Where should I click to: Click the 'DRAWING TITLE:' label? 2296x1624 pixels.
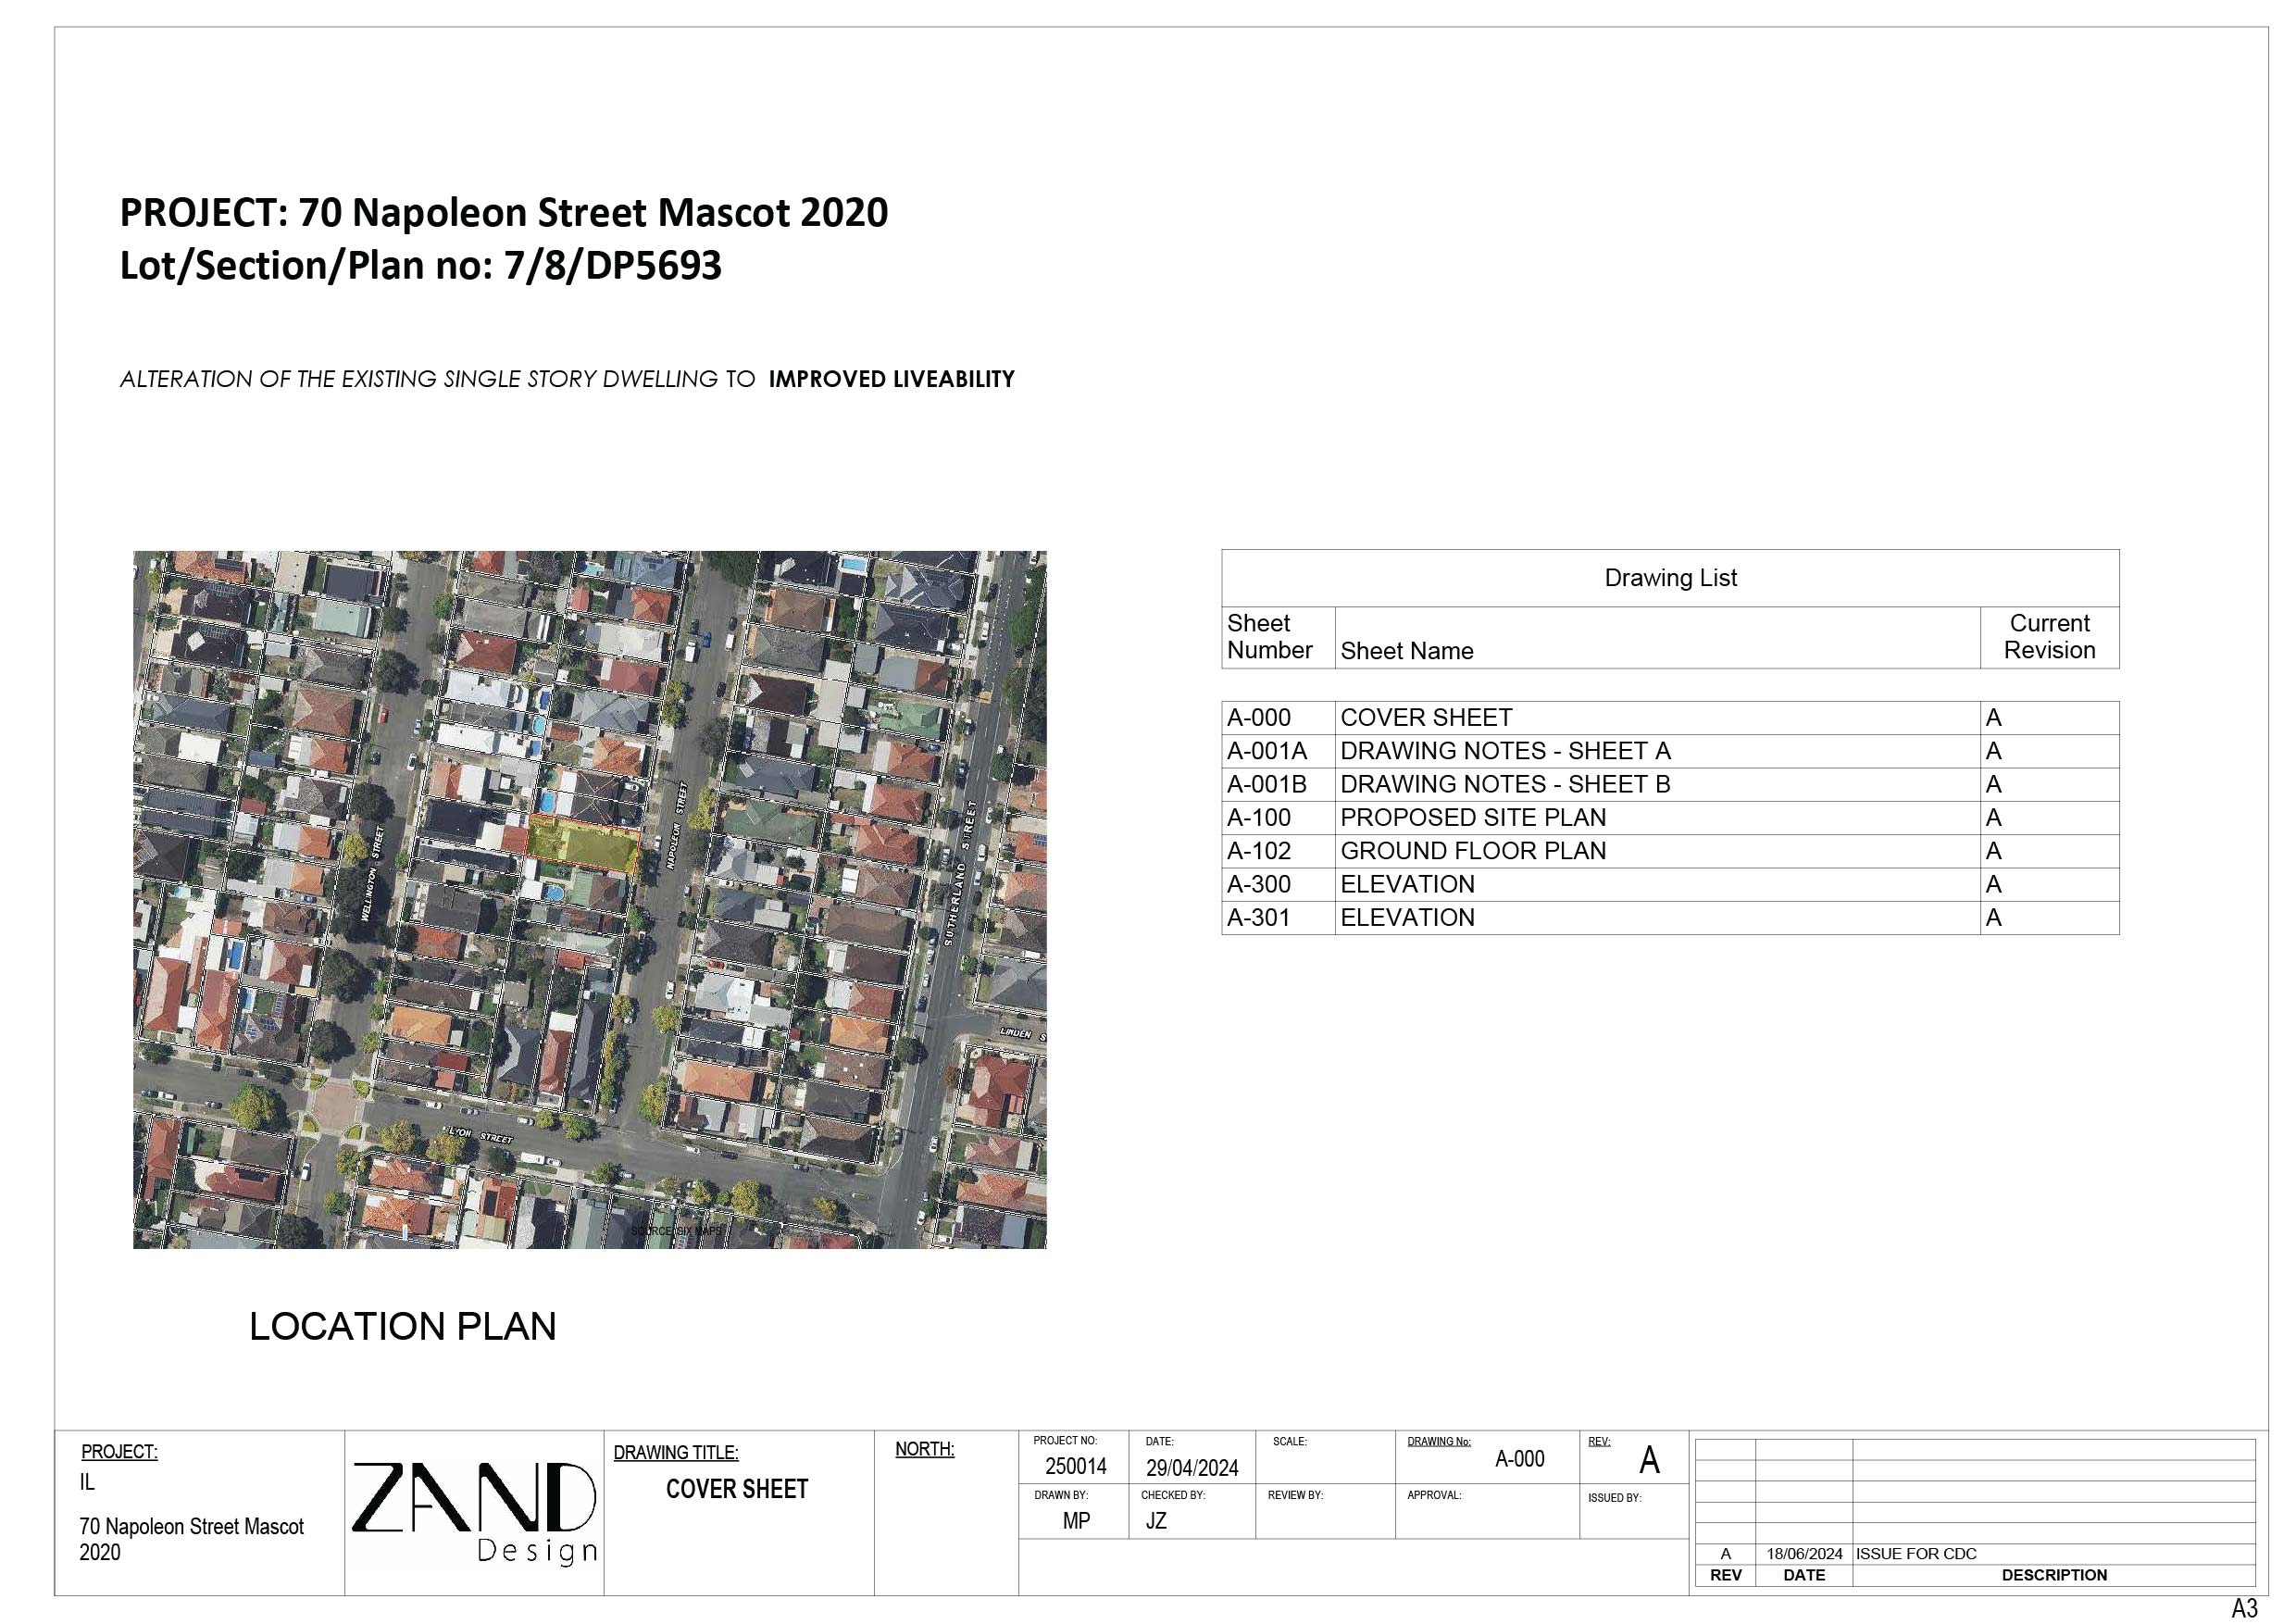click(x=676, y=1453)
